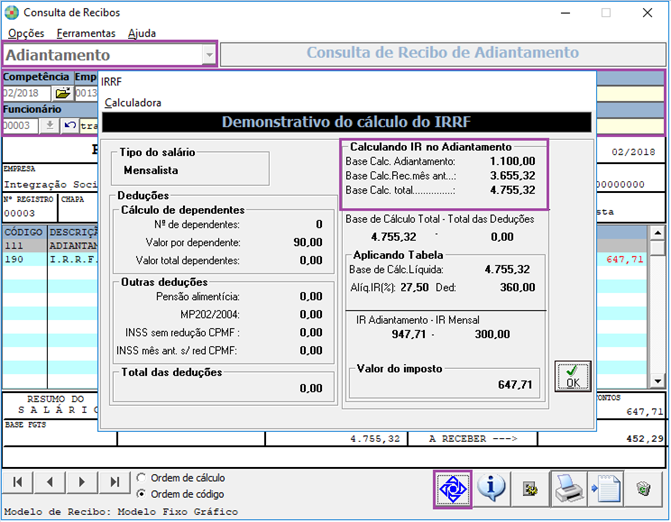Click Modelo de Recibo status text

(121, 512)
